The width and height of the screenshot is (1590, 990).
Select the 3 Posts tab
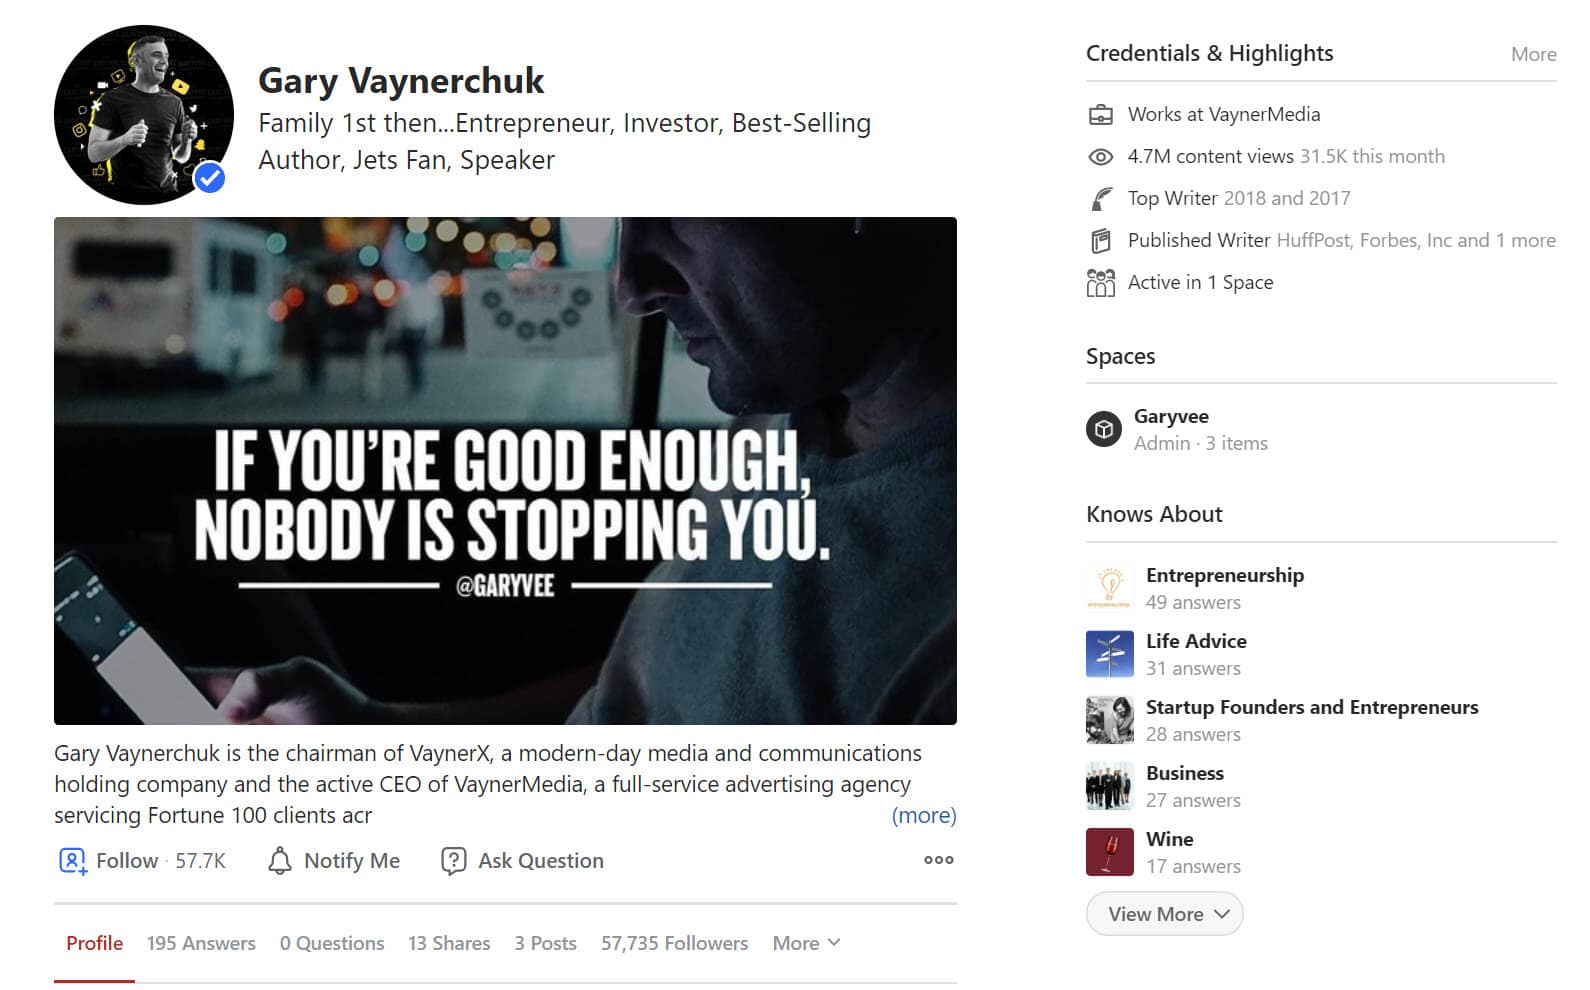tap(545, 943)
